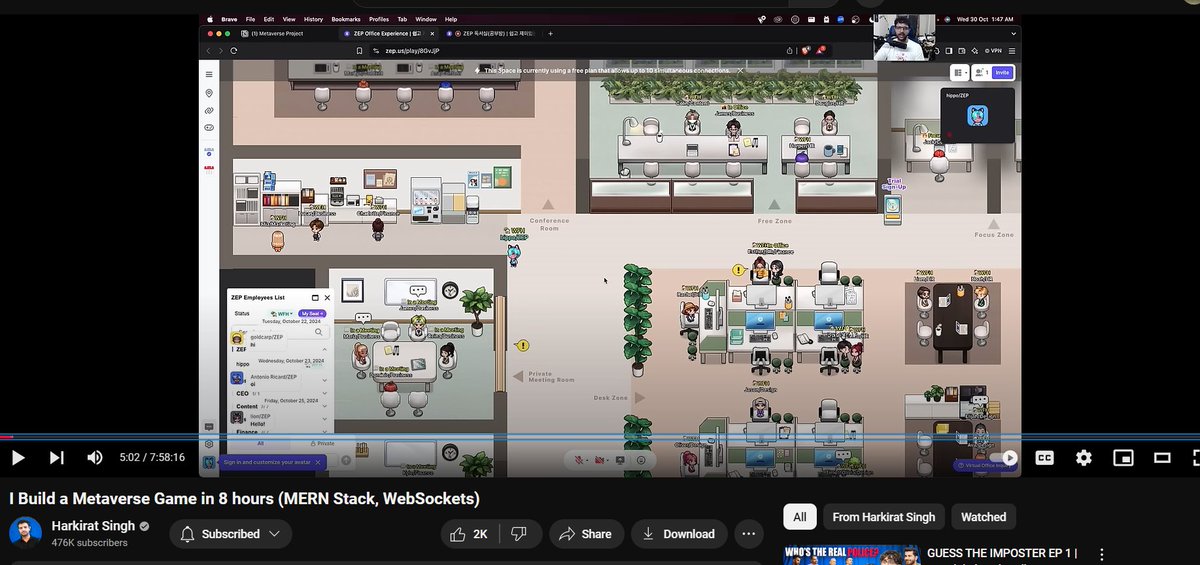Toggle the autoplay switch
1200x565 pixels.
point(1005,458)
